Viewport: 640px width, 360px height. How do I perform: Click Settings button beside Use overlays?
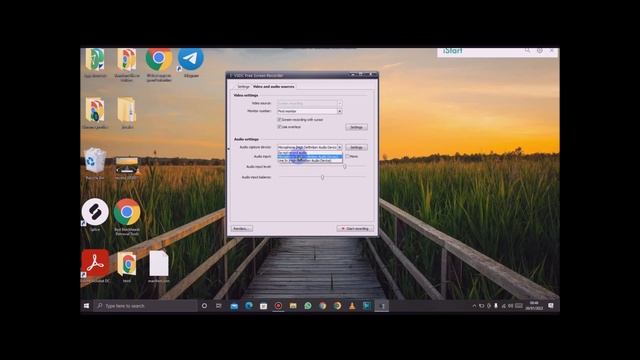click(356, 127)
